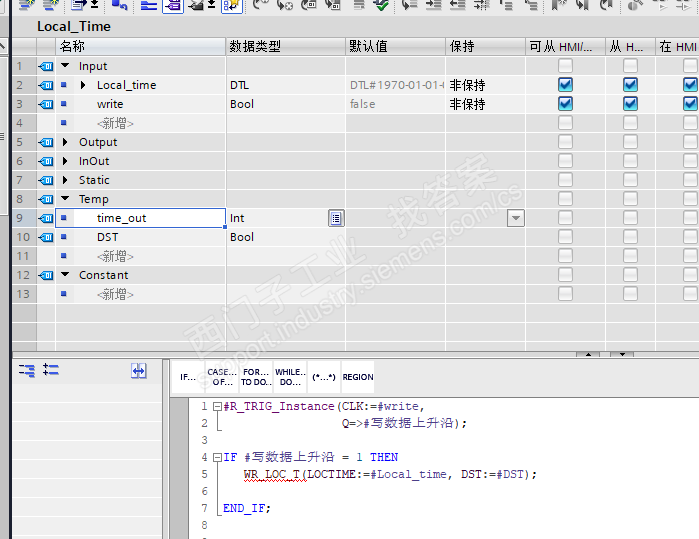This screenshot has width=699, height=539.
Task: Click the collapse-all outline icon in the left pane
Action: point(27,370)
